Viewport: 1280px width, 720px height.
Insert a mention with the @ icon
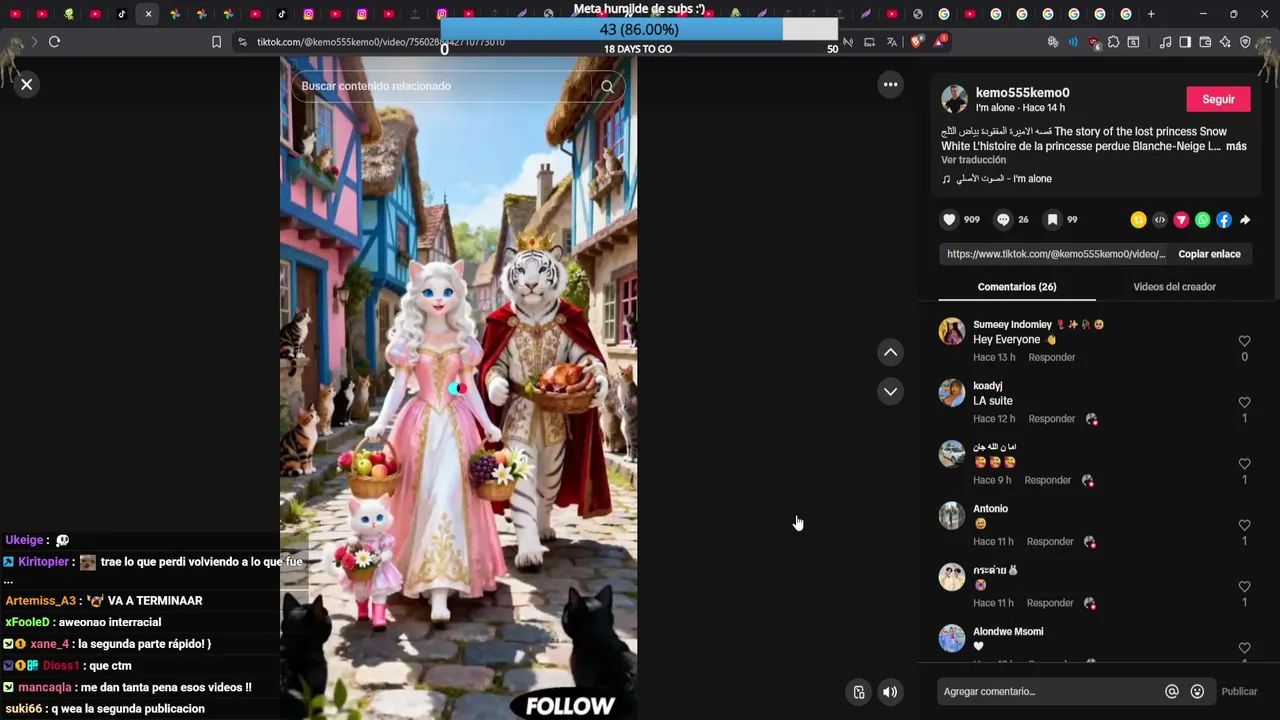1172,692
